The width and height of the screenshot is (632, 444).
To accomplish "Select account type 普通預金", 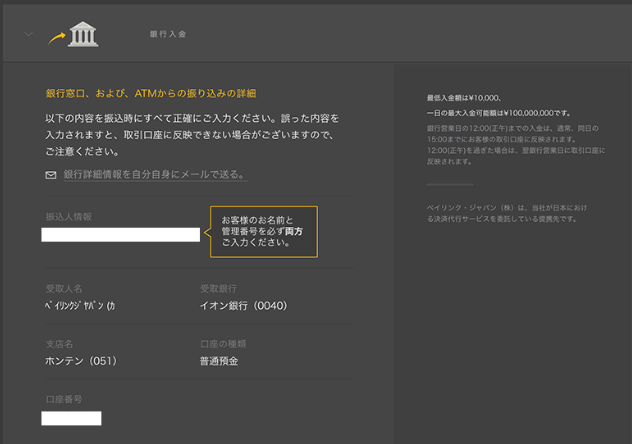I will coord(219,361).
